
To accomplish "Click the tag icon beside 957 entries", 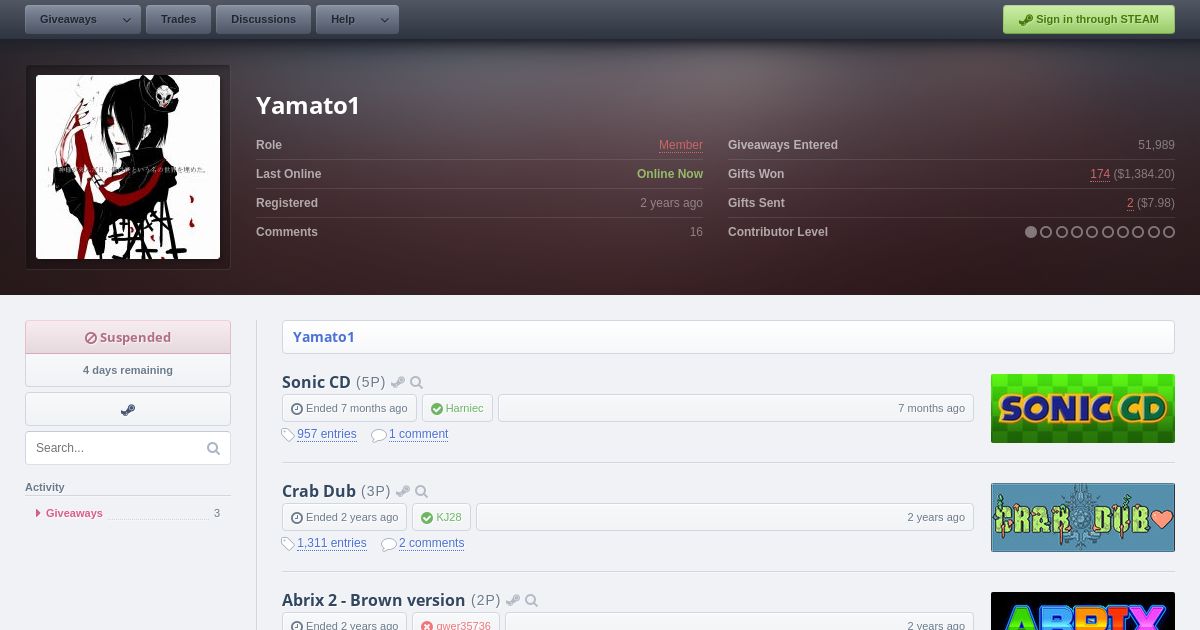I will (288, 435).
